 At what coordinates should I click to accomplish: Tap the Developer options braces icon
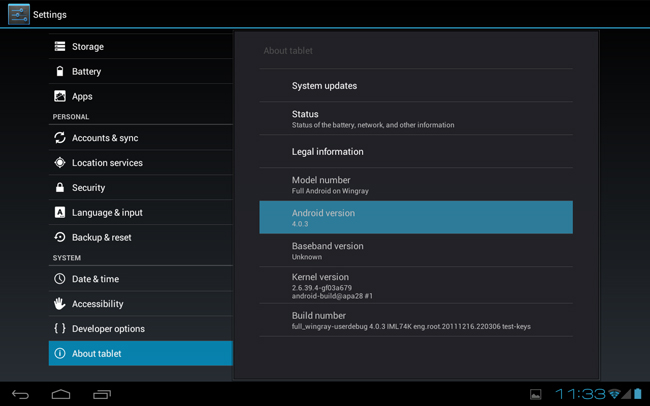coord(60,329)
